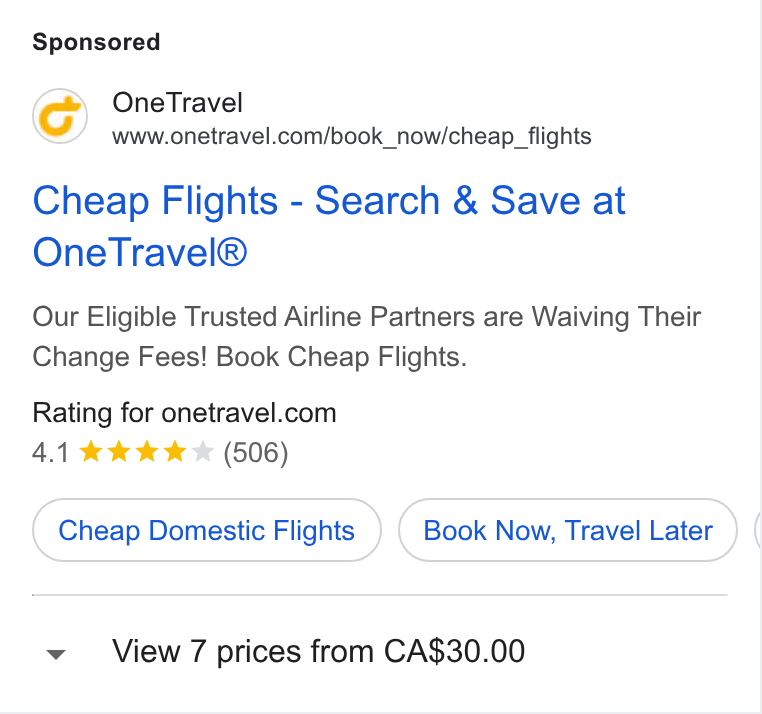Click the orange OneTravel logo icon
The width and height of the screenshot is (762, 714).
[60, 116]
